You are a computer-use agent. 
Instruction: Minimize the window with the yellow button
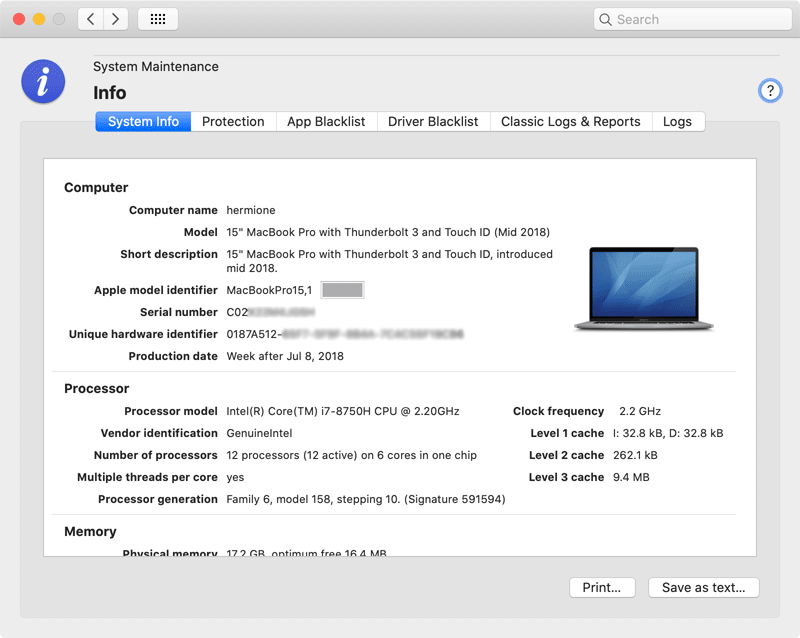point(39,19)
